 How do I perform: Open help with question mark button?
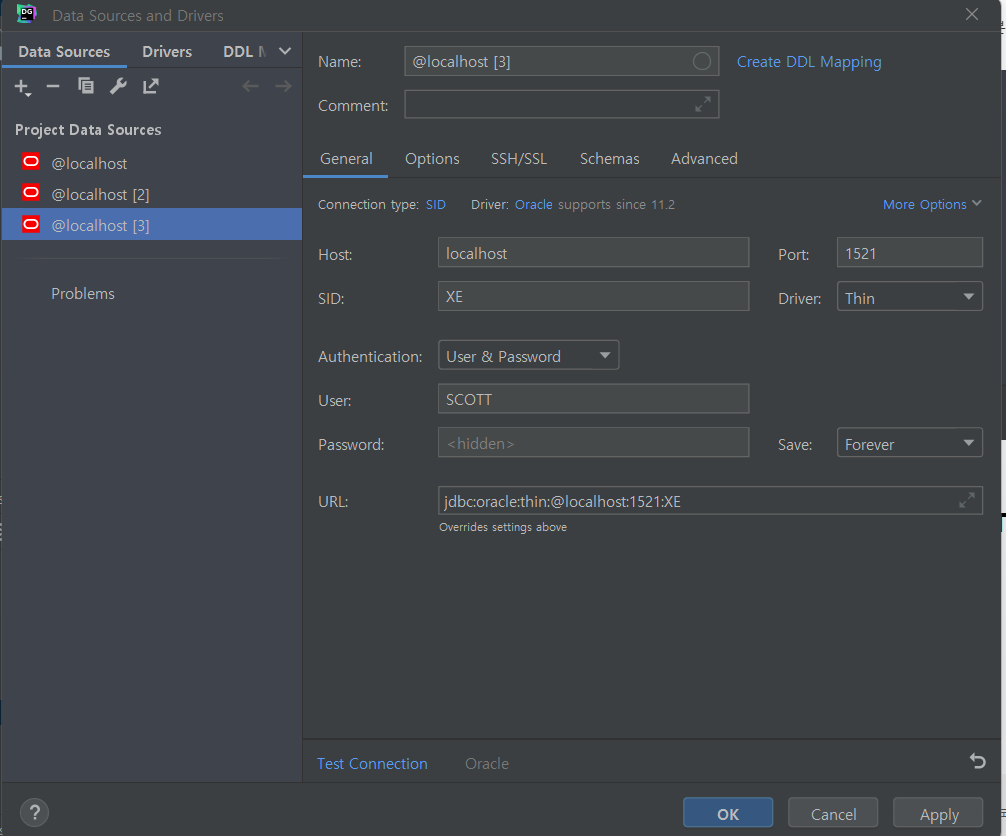(35, 812)
